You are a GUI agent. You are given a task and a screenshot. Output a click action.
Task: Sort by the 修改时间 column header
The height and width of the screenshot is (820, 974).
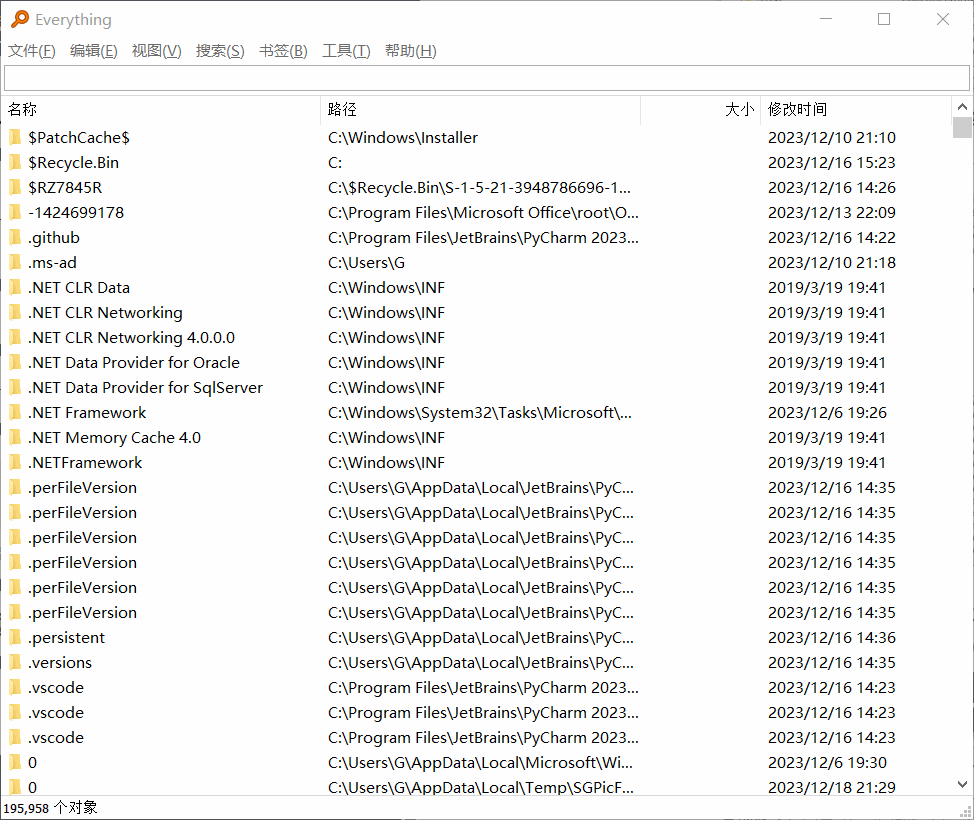point(856,109)
